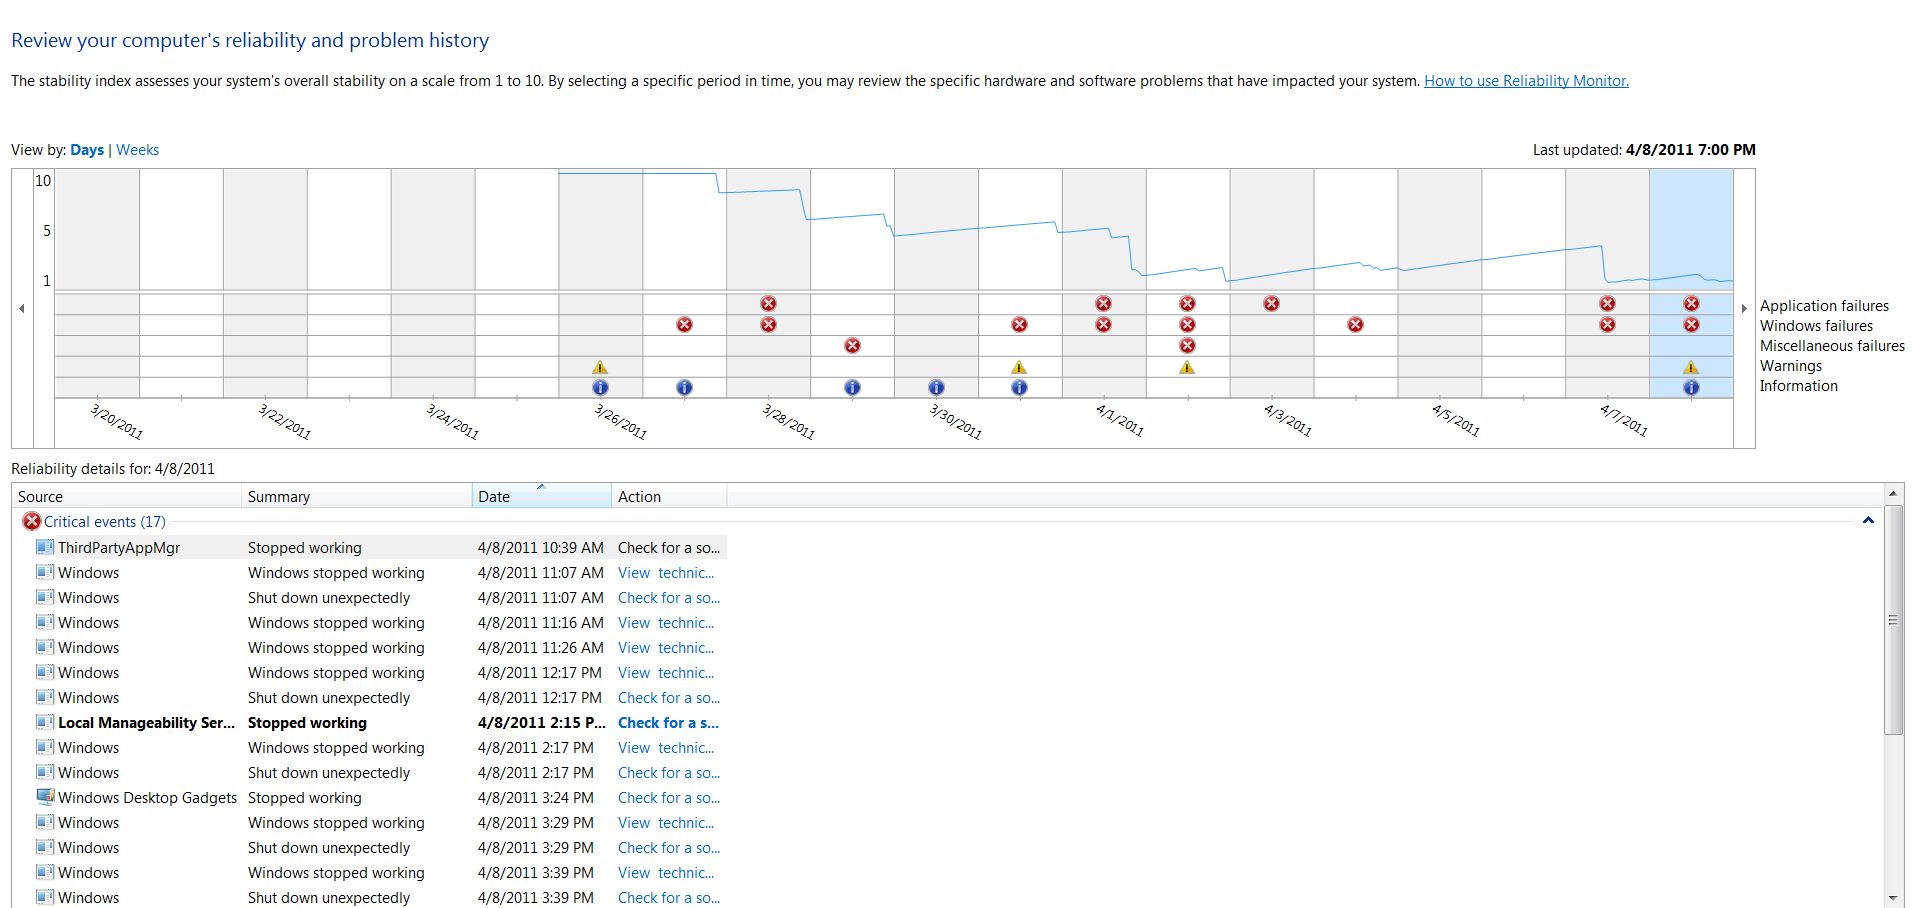
Task: Select the information icon on 3/30/2011
Action: [x=936, y=387]
